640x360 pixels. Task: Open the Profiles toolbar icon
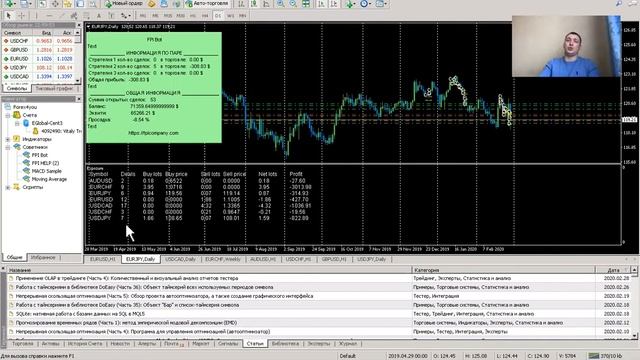pyautogui.click(x=24, y=4)
